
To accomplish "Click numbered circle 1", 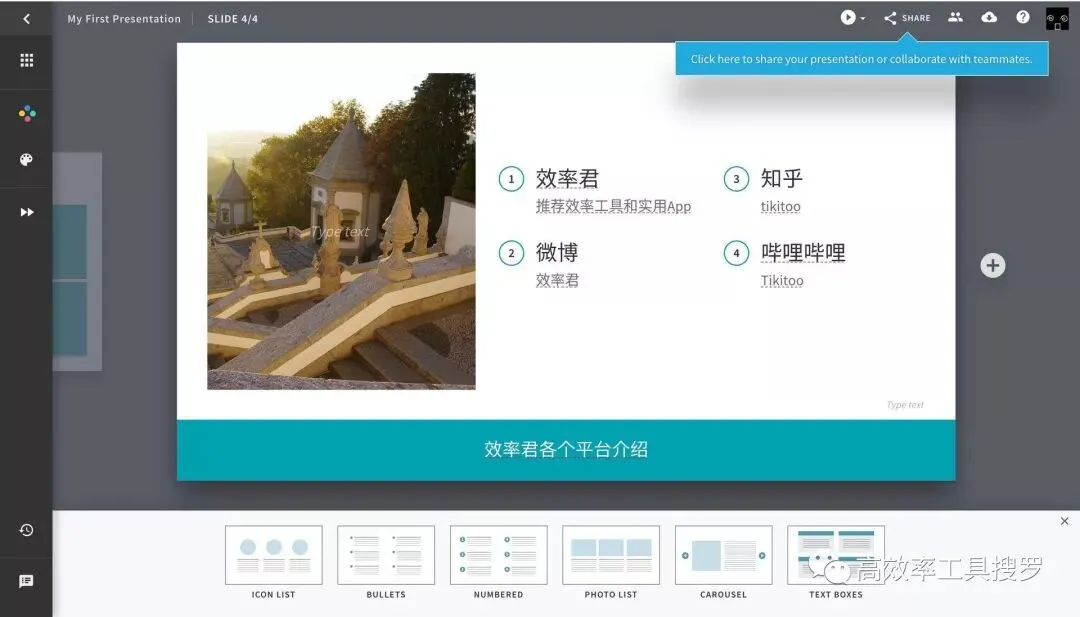I will 511,179.
